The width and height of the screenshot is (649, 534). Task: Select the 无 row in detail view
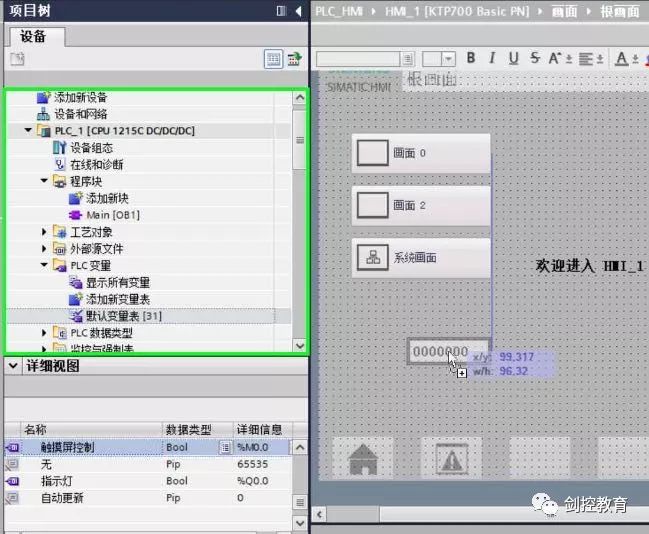pyautogui.click(x=148, y=464)
